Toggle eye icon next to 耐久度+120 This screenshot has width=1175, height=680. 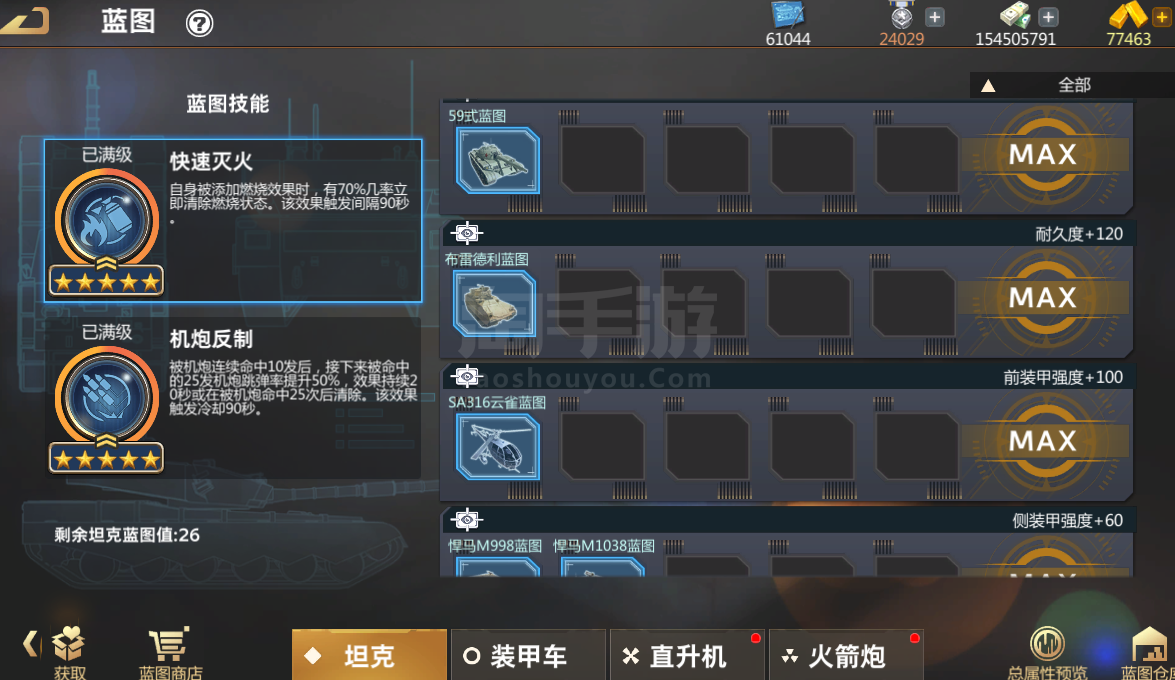click(467, 233)
